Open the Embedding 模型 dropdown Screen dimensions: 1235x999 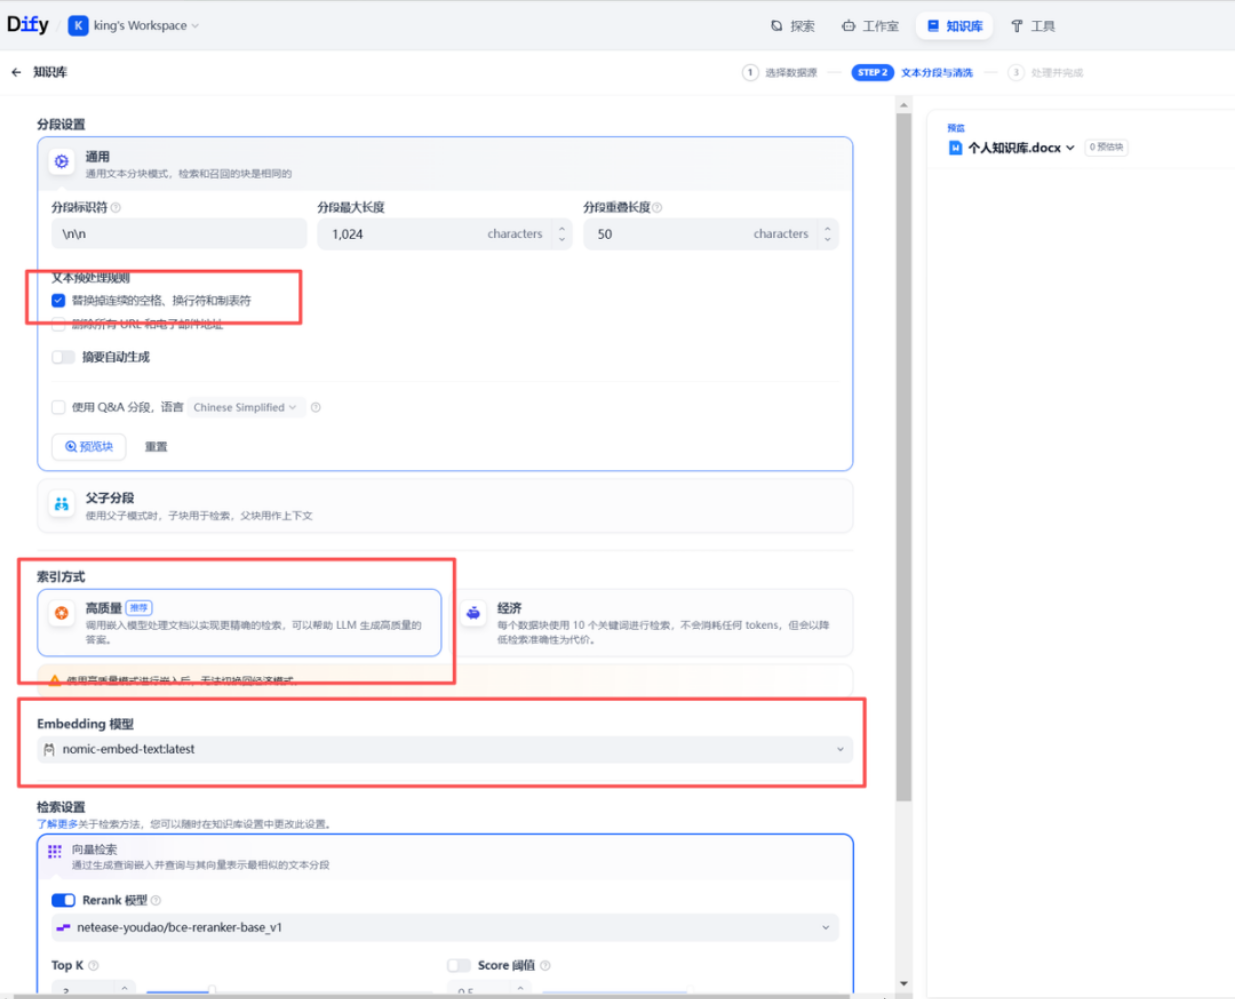(445, 749)
